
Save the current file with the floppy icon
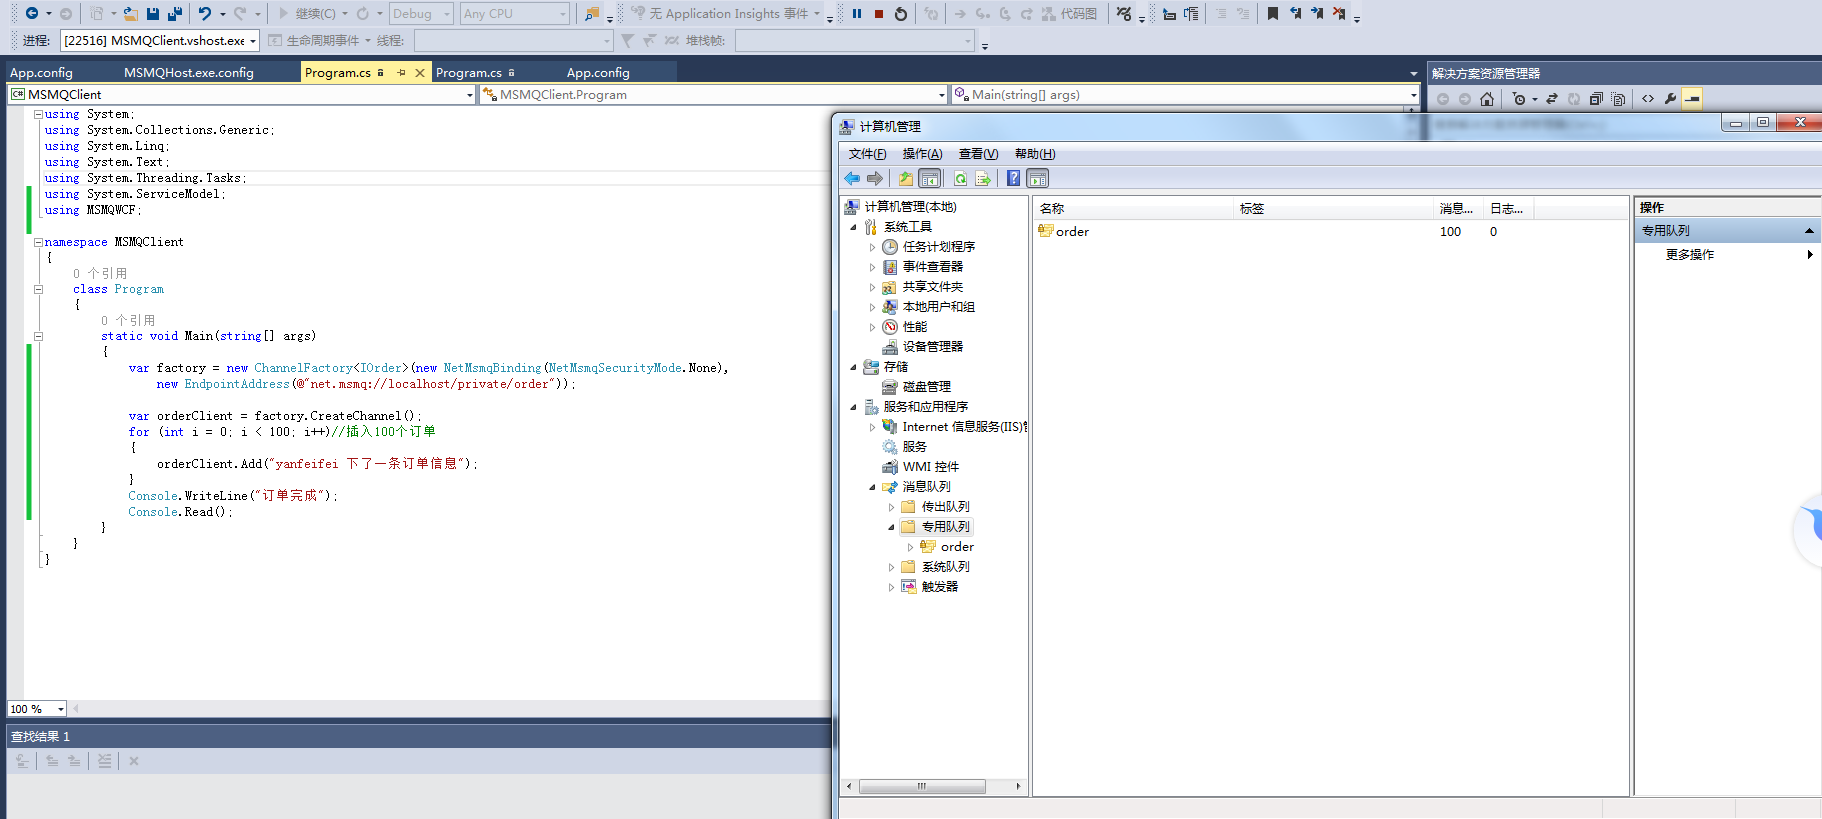click(x=153, y=14)
